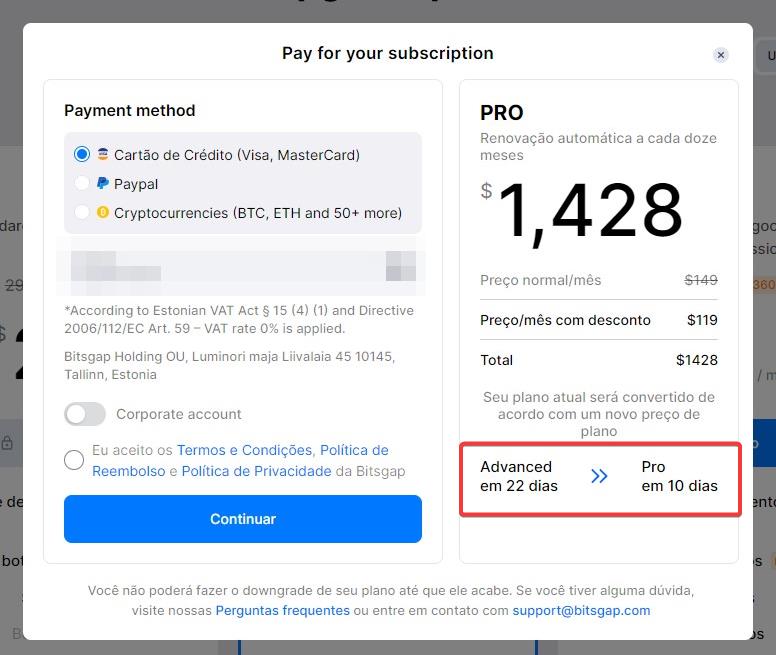The width and height of the screenshot is (776, 655).
Task: Click the $1,428 price amount
Action: click(589, 212)
